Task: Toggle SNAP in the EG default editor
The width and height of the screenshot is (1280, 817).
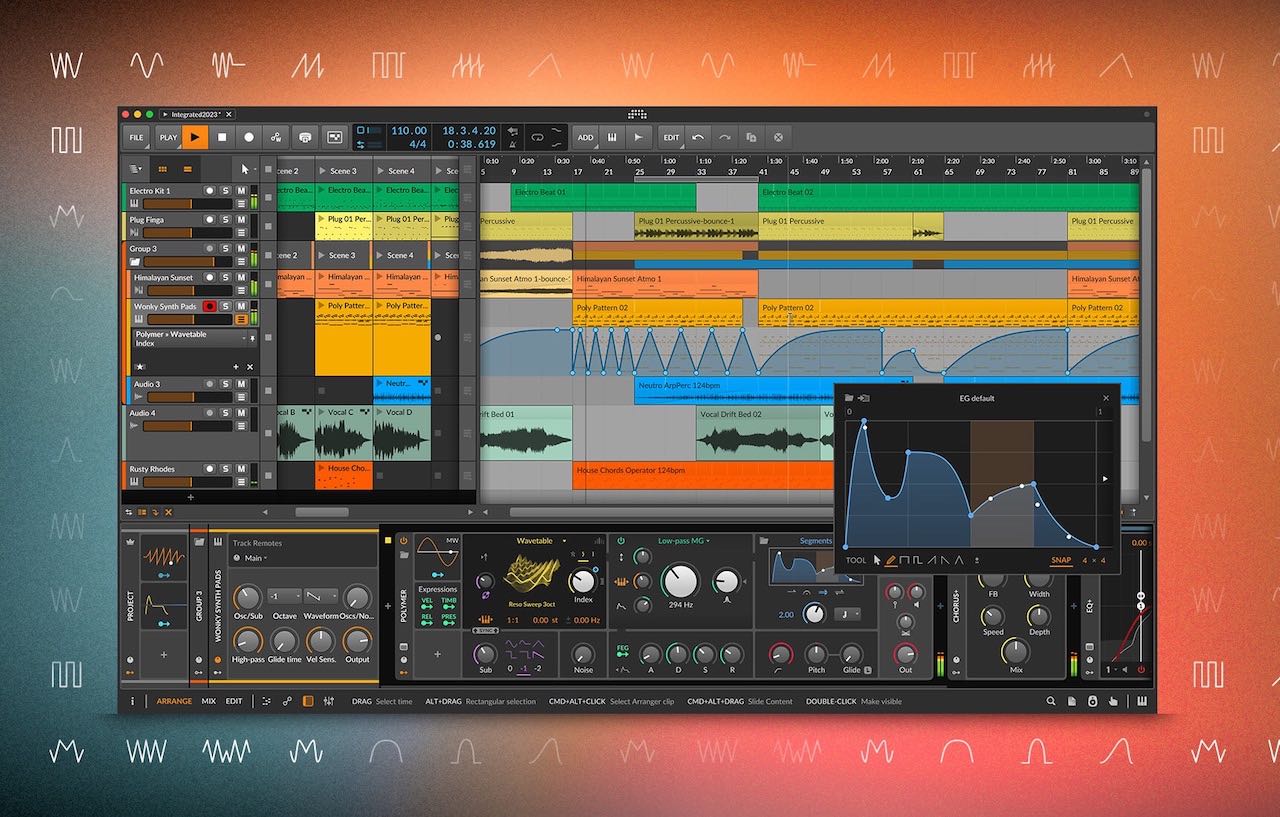Action: (x=1062, y=560)
